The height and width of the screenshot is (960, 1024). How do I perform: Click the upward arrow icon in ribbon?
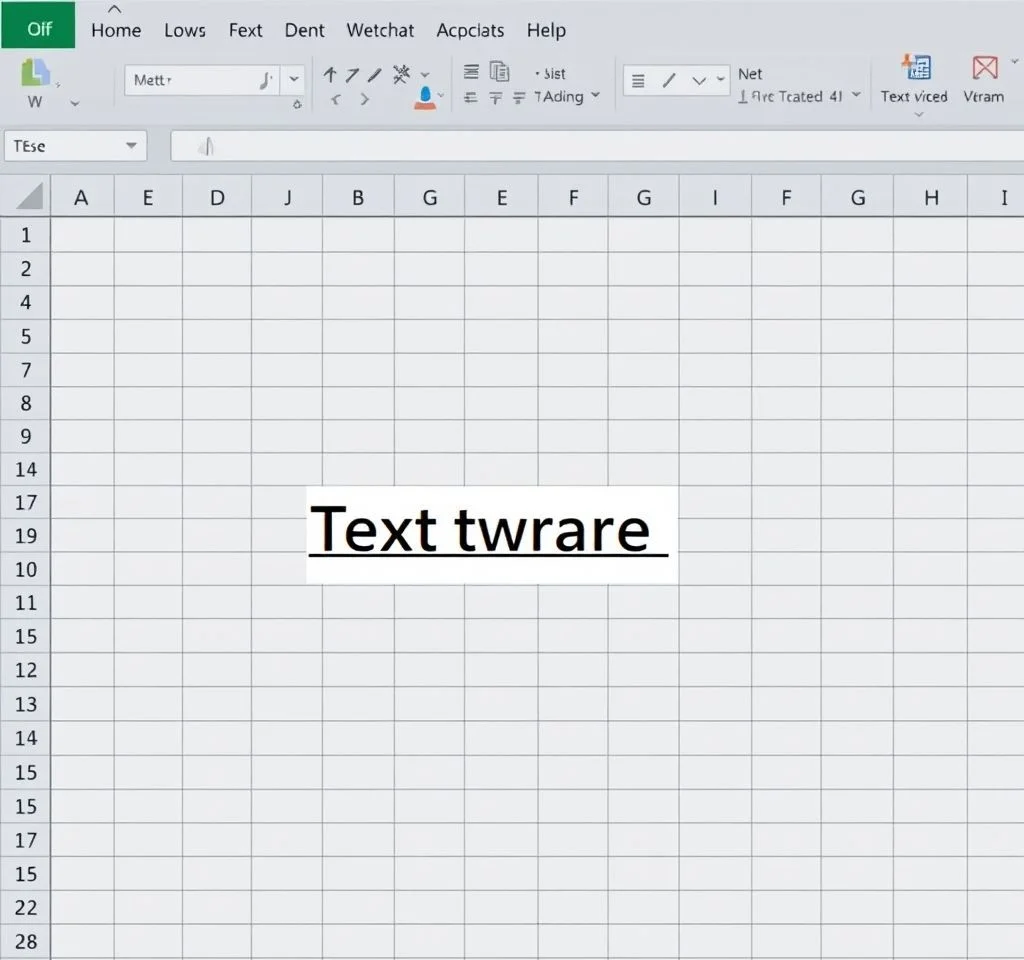[x=330, y=74]
